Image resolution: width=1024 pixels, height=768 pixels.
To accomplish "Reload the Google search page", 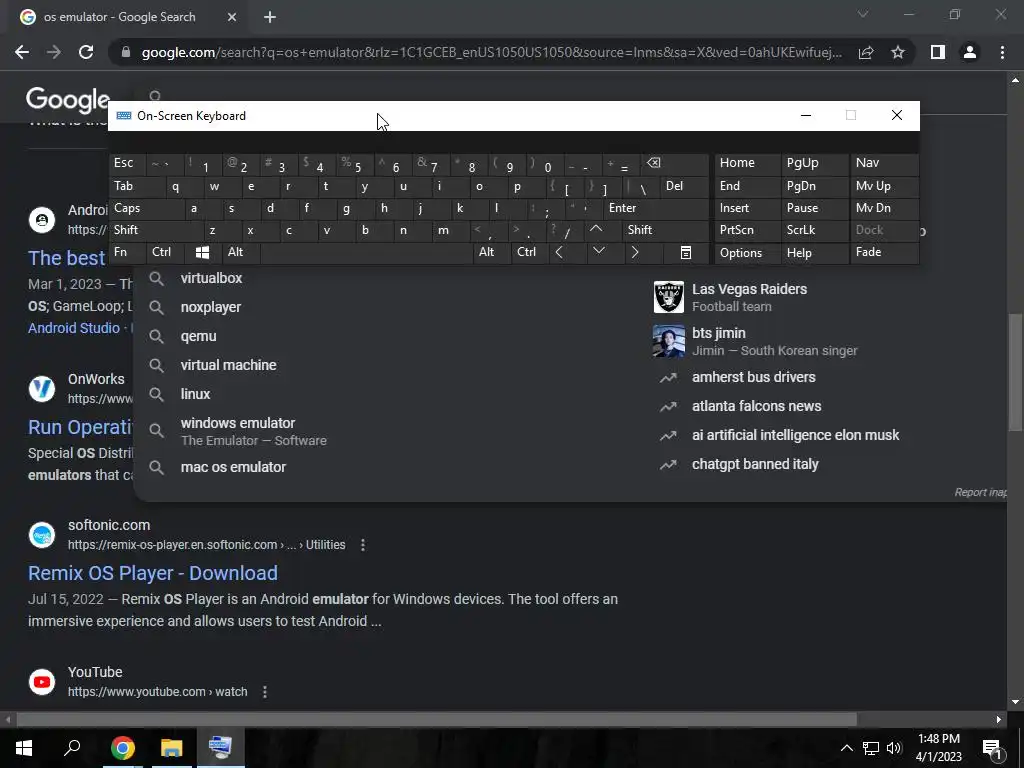I will click(x=86, y=52).
